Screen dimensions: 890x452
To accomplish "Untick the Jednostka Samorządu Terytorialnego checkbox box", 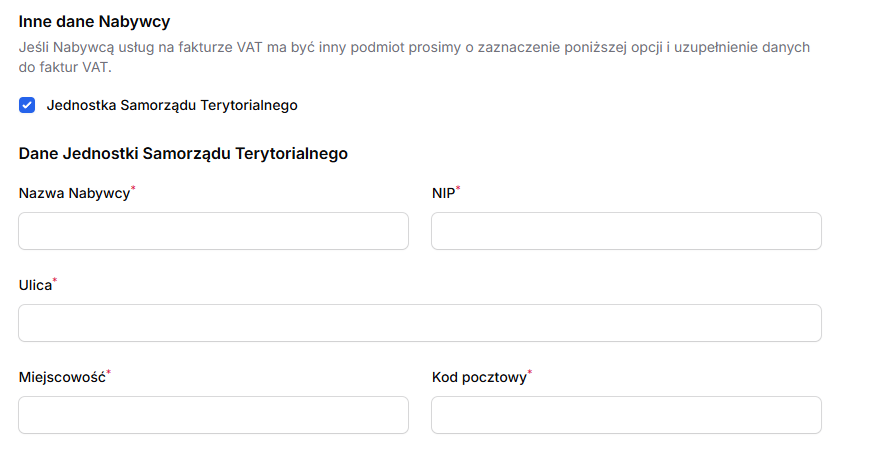I will coord(27,105).
